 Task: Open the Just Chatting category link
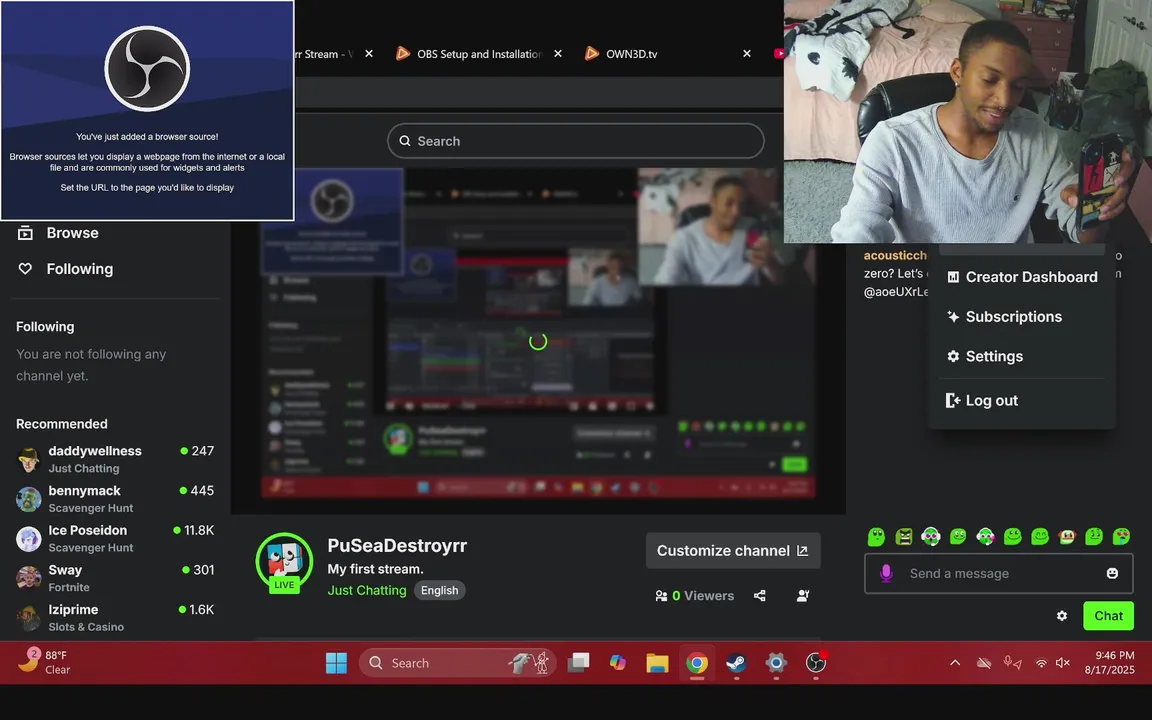(x=367, y=590)
